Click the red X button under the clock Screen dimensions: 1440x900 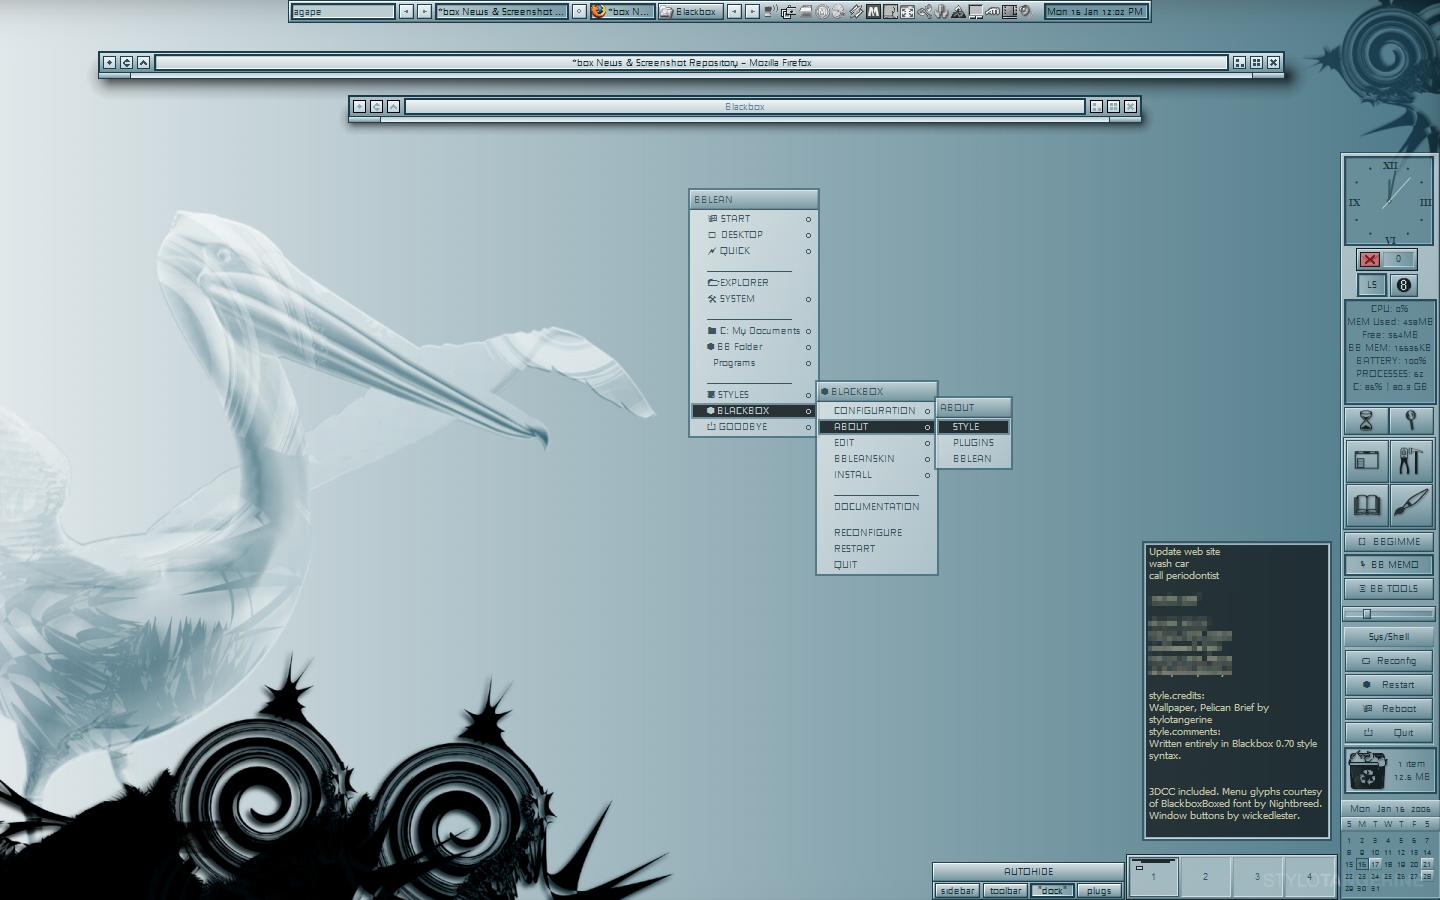pyautogui.click(x=1370, y=259)
